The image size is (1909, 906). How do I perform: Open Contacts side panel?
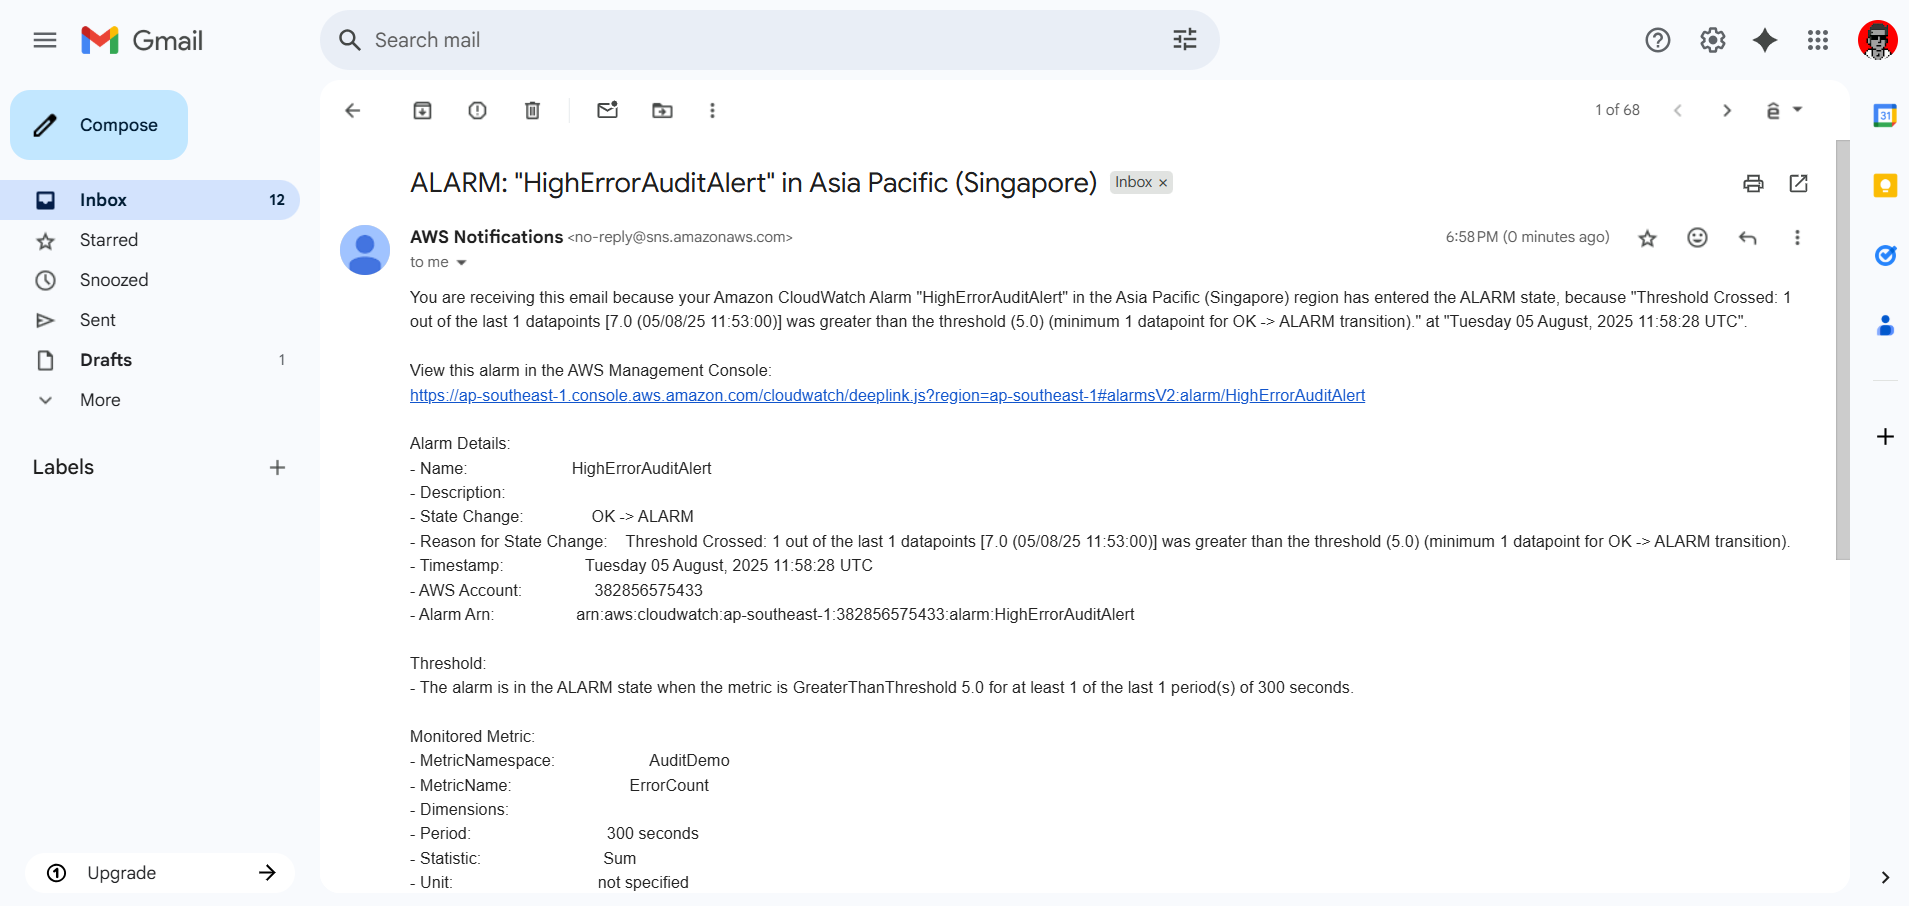click(x=1885, y=325)
